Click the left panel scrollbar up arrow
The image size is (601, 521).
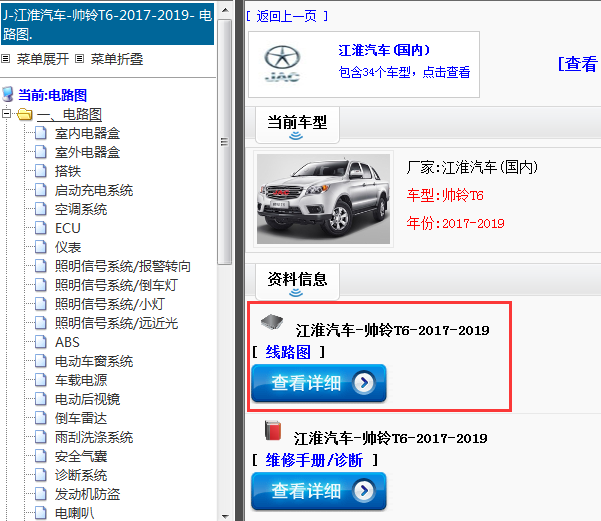(225, 10)
